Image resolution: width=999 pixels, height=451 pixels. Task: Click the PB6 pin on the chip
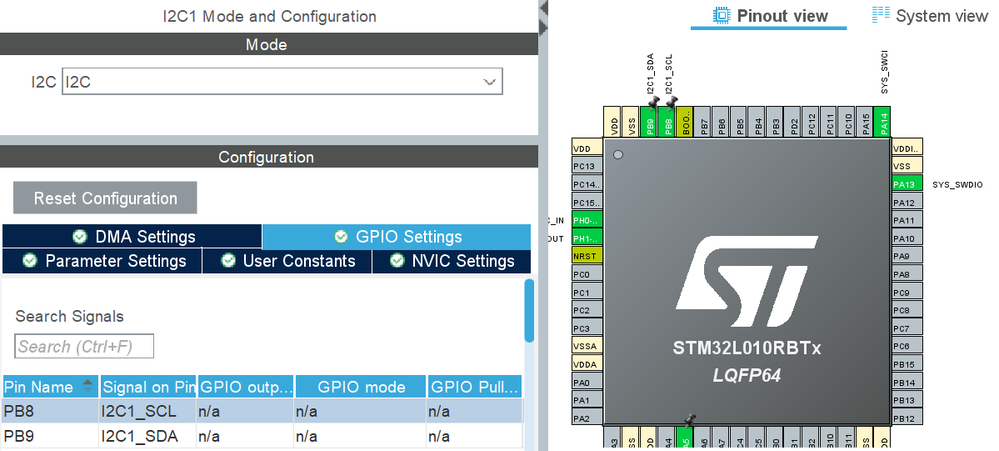point(722,122)
